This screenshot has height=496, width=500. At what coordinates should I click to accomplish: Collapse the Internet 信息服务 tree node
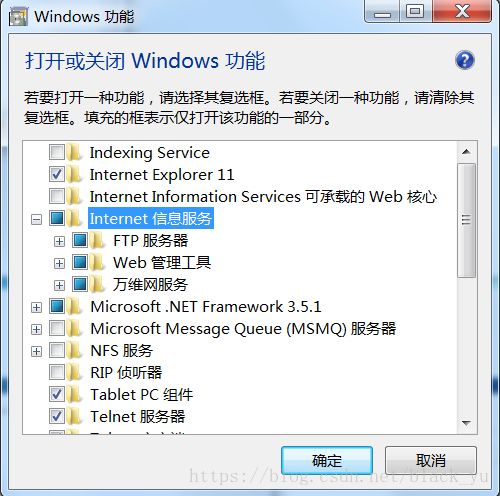[36, 219]
